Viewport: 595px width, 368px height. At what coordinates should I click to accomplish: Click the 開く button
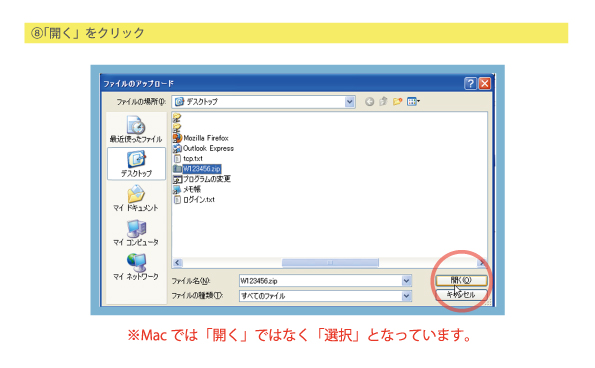pyautogui.click(x=461, y=280)
